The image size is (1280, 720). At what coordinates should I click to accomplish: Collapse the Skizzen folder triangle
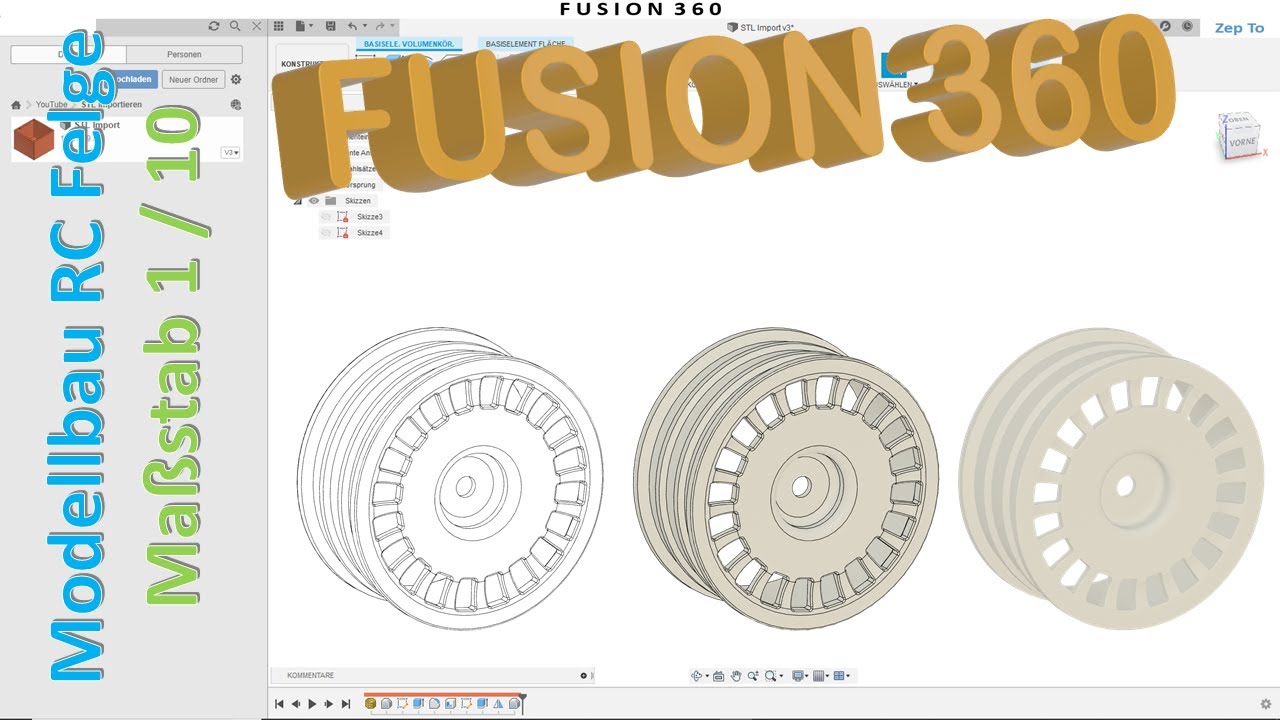click(297, 201)
